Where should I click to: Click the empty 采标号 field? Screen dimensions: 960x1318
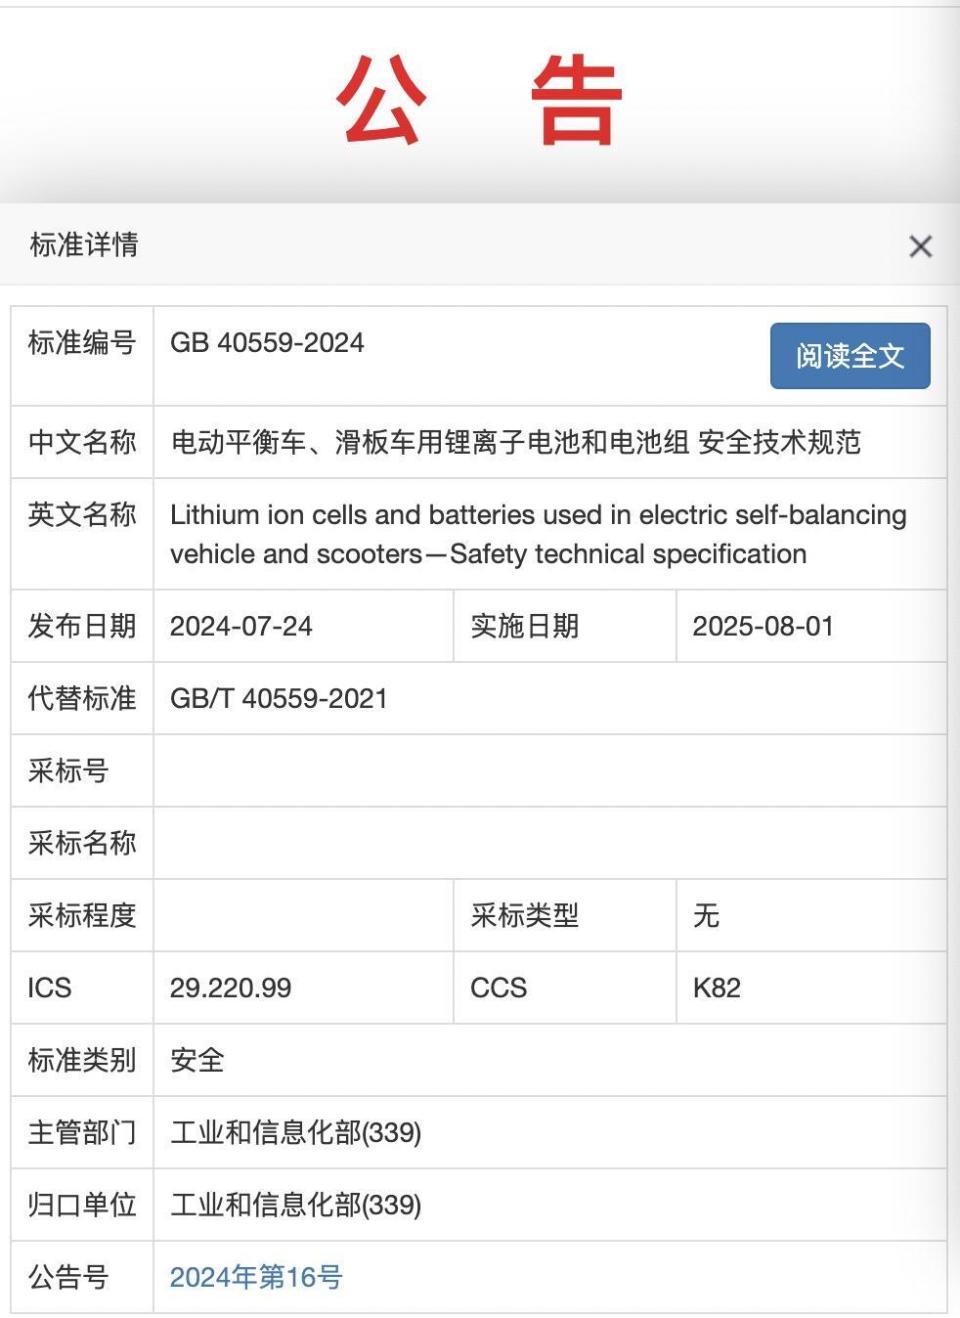click(550, 771)
